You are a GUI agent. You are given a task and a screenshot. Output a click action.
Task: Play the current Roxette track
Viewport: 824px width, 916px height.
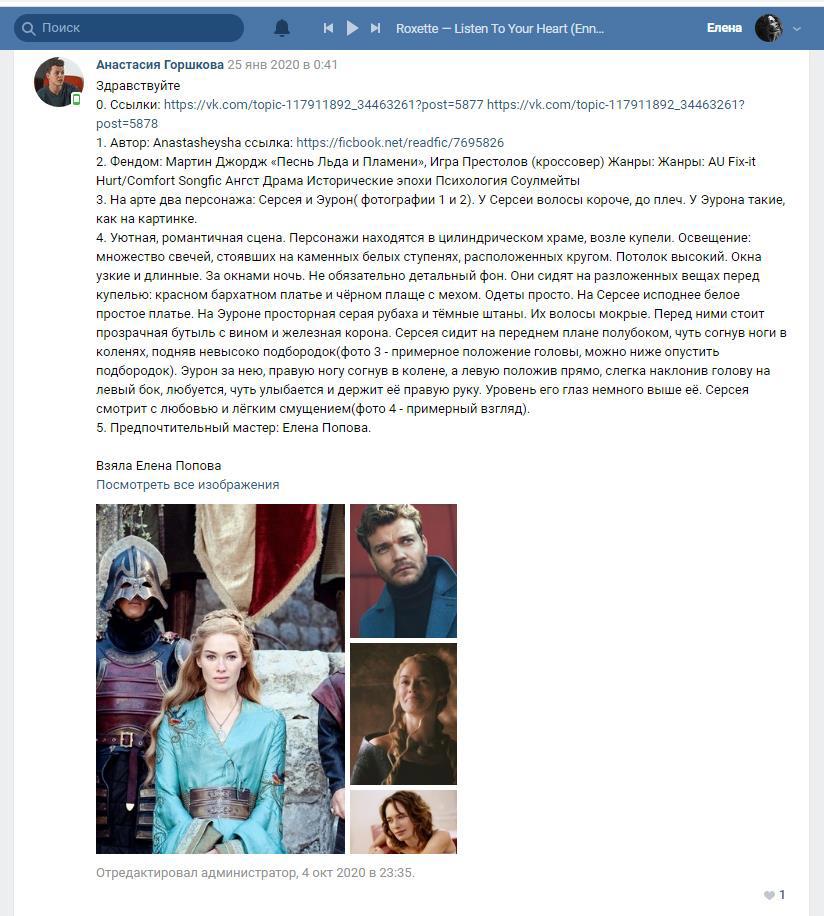point(352,28)
